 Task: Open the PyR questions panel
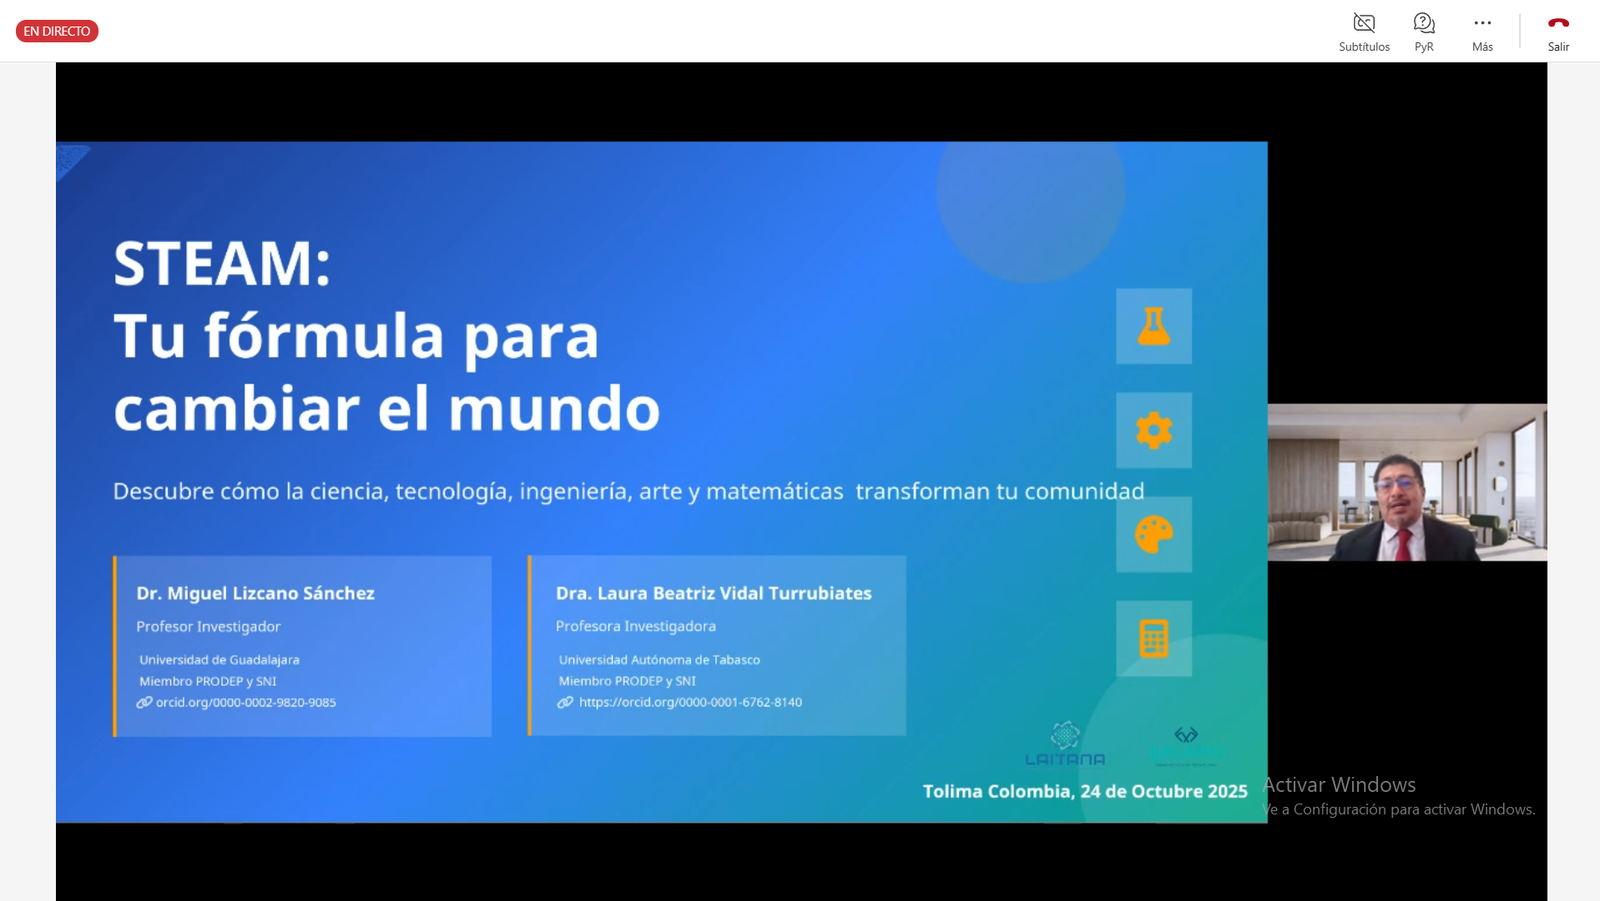click(x=1423, y=32)
